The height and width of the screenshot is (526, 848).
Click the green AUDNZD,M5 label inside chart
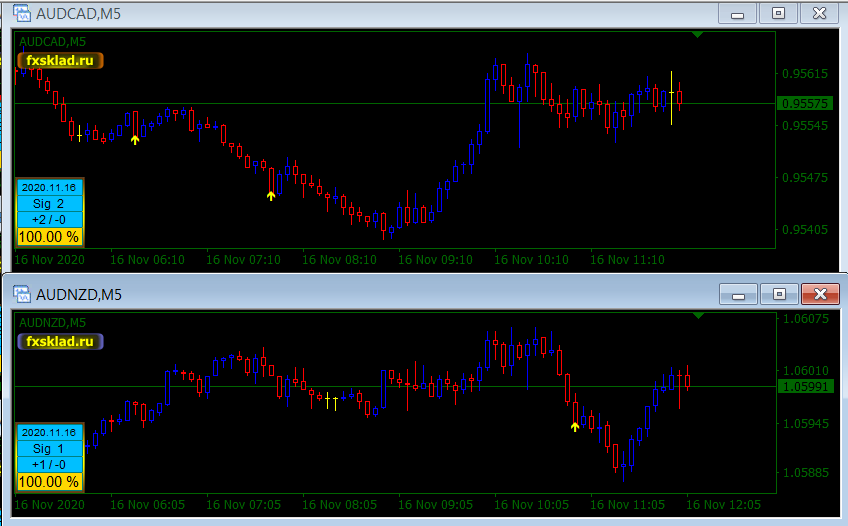[x=52, y=323]
